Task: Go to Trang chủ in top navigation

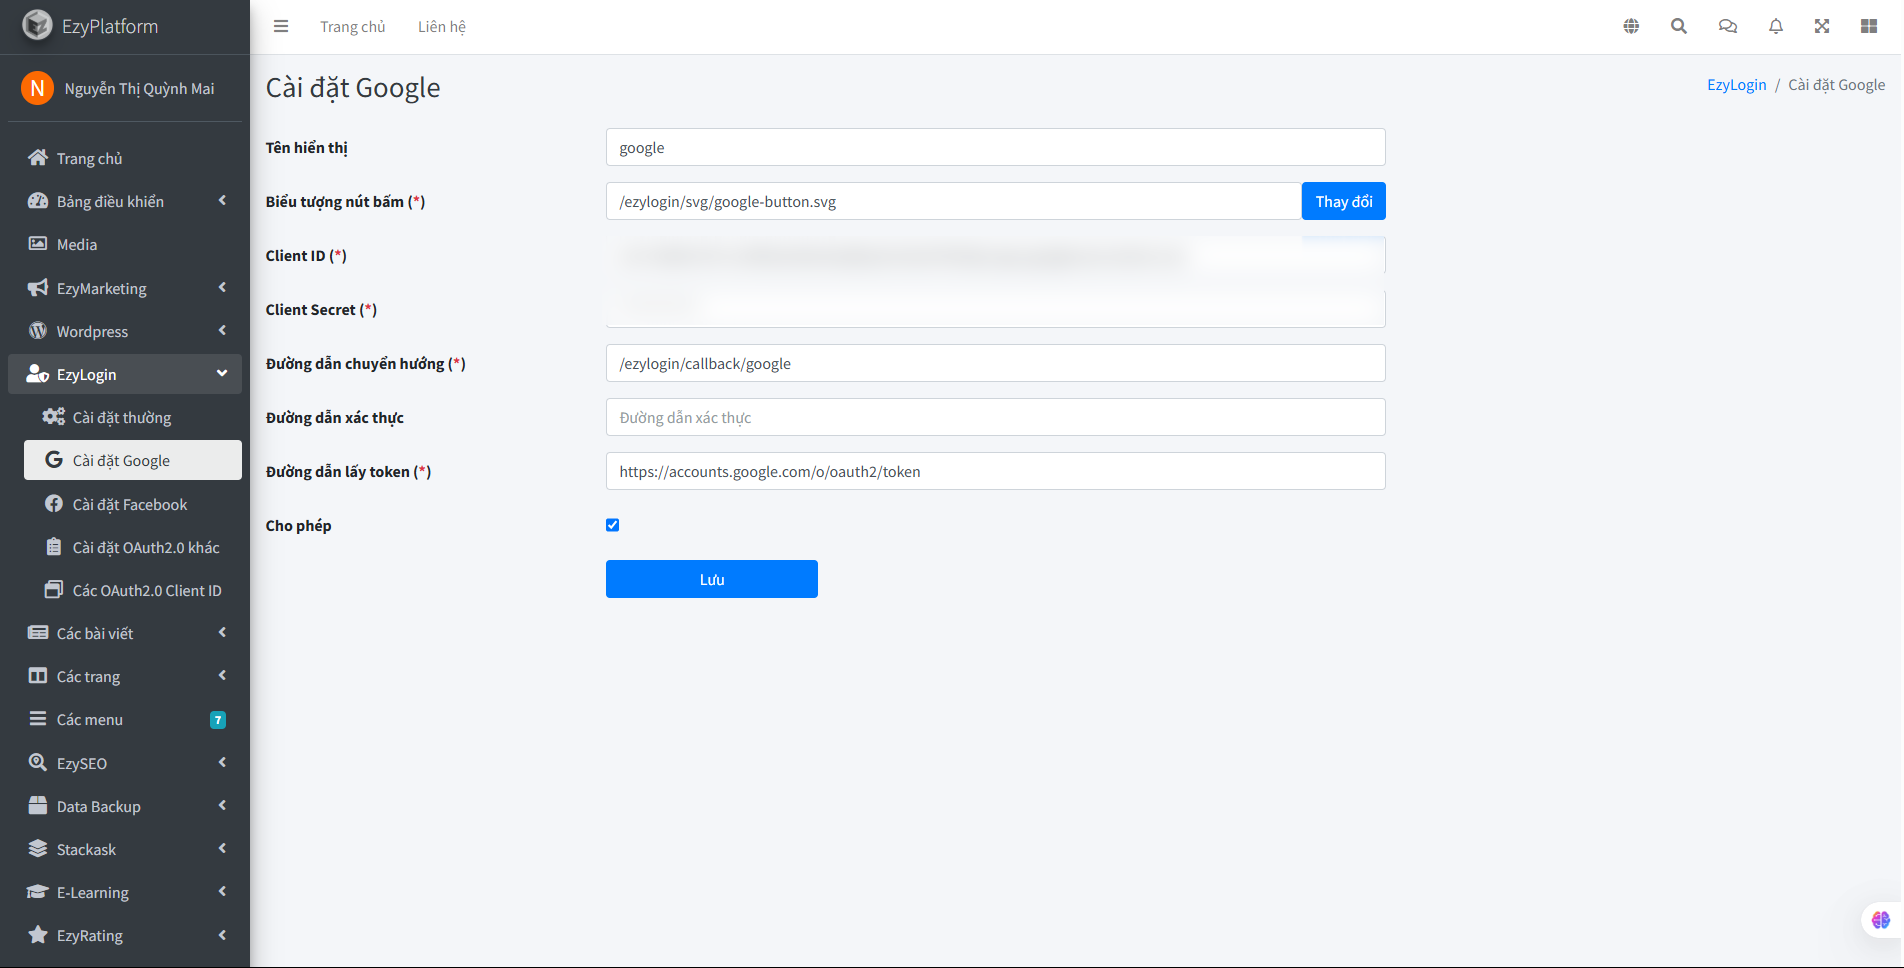Action: coord(352,27)
